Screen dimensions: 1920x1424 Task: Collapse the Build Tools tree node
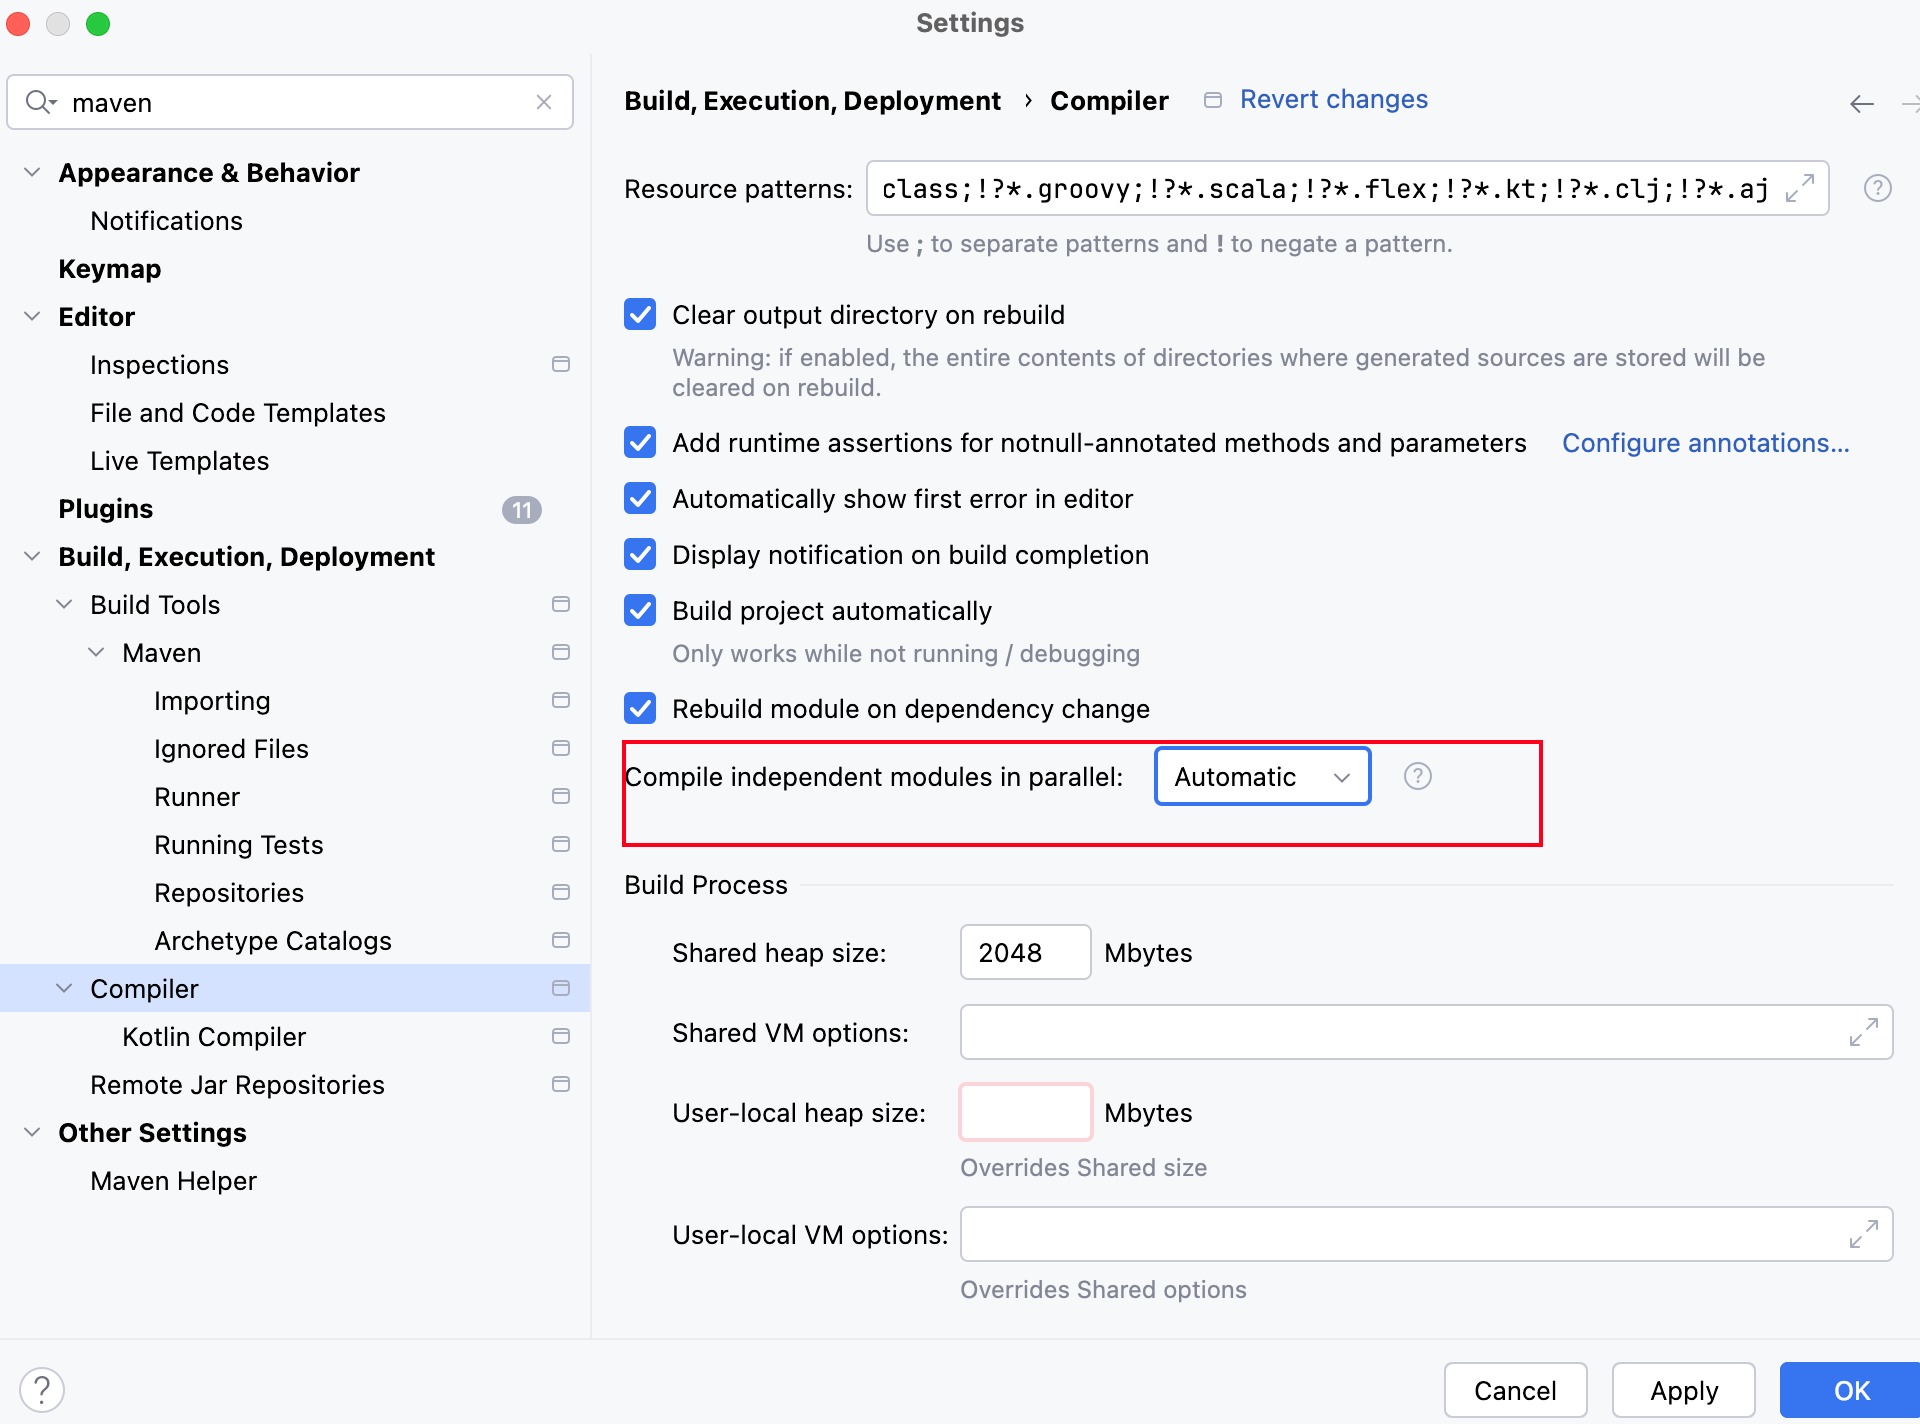[65, 605]
